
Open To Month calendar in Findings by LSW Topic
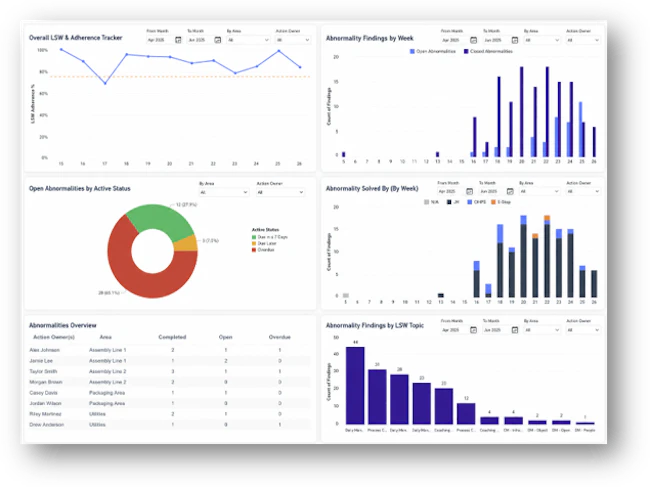point(515,330)
